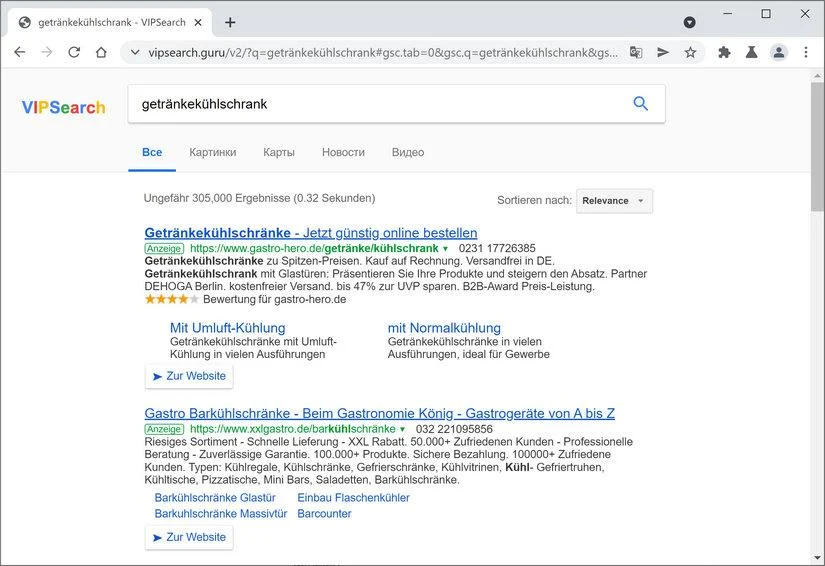Click the Ungefähr 305,000 Ergebnisse text
This screenshot has height=566, width=825.
259,198
